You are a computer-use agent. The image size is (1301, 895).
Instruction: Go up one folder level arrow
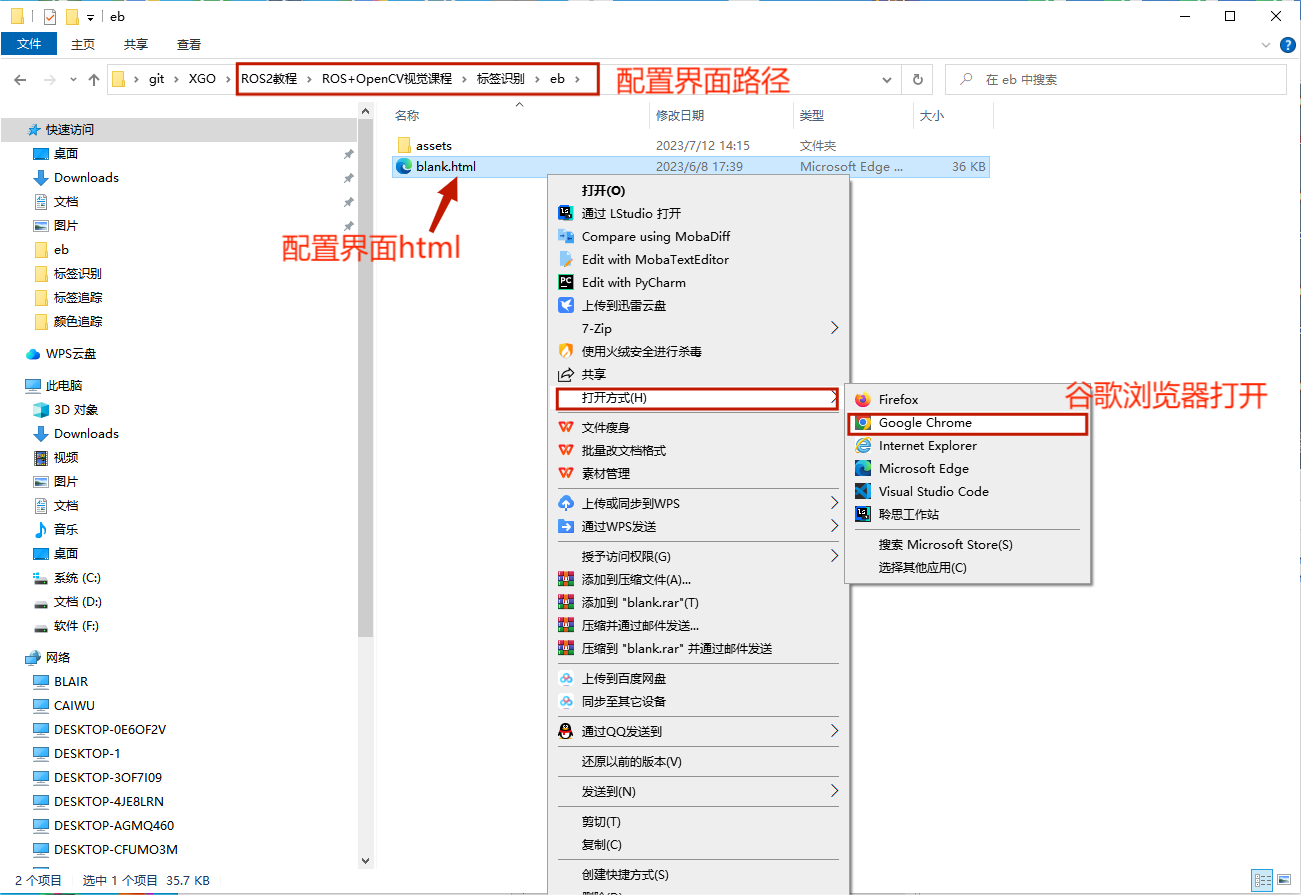(94, 80)
